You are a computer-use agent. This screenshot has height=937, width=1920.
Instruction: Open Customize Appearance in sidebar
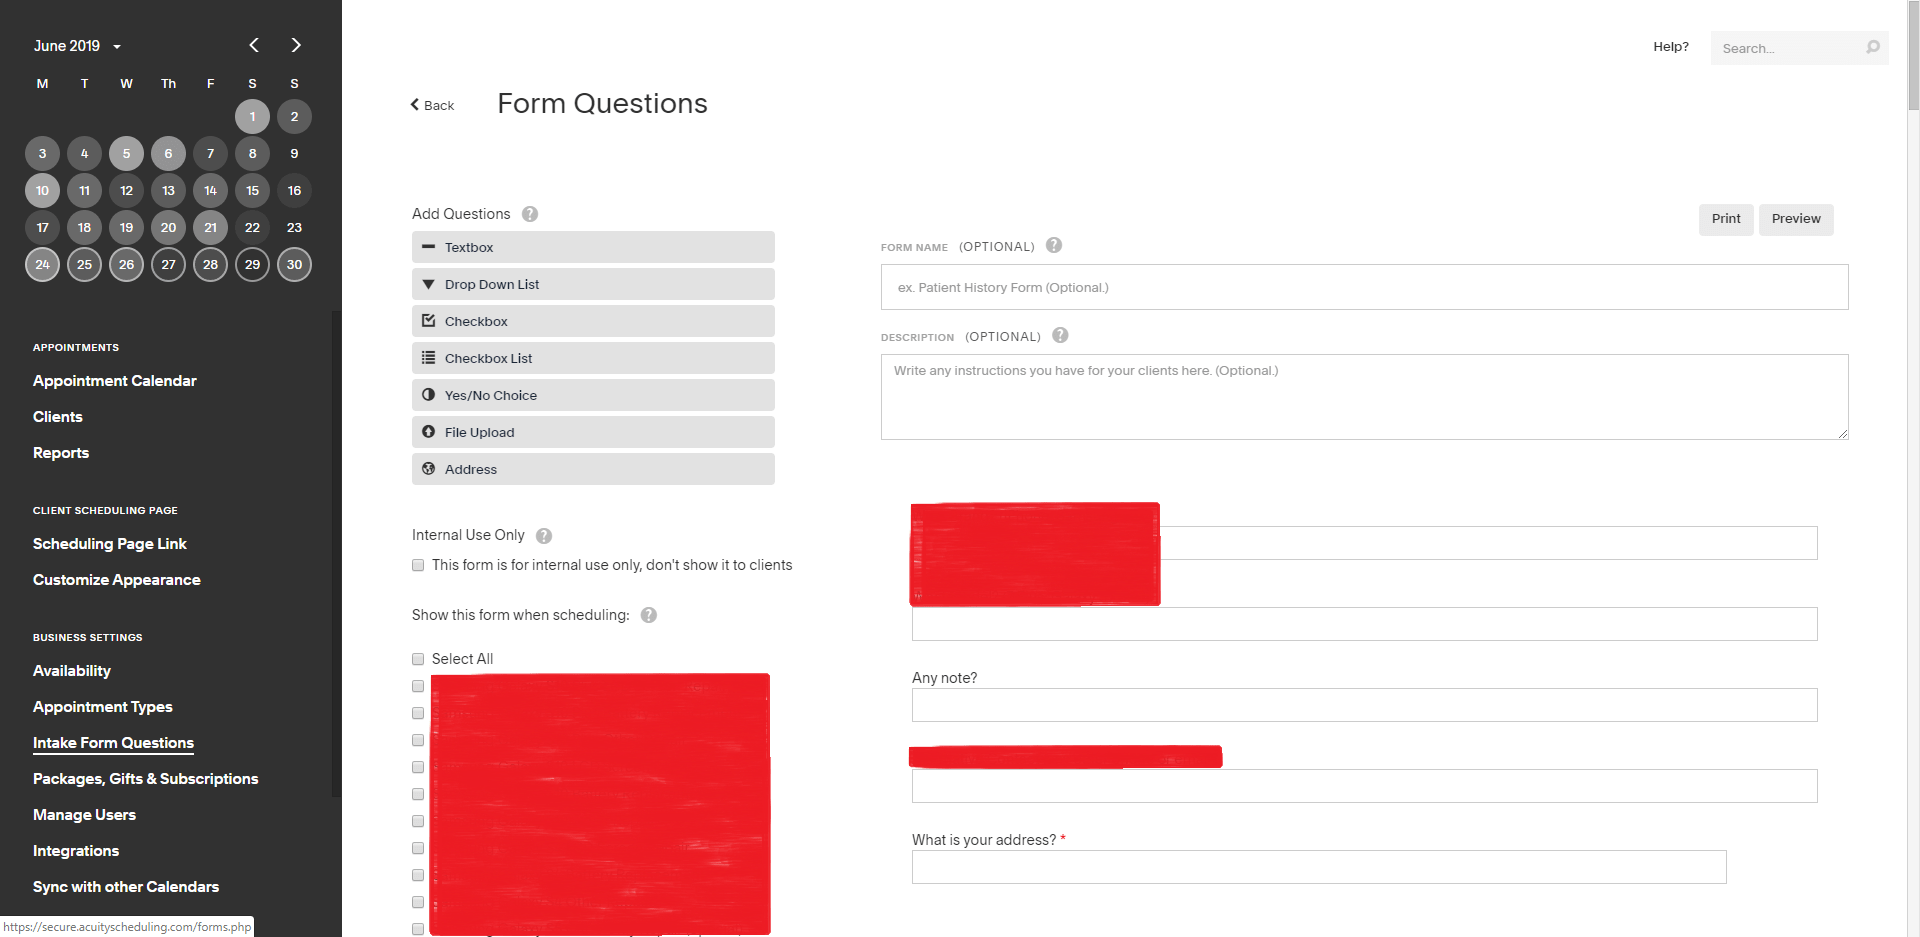tap(116, 580)
